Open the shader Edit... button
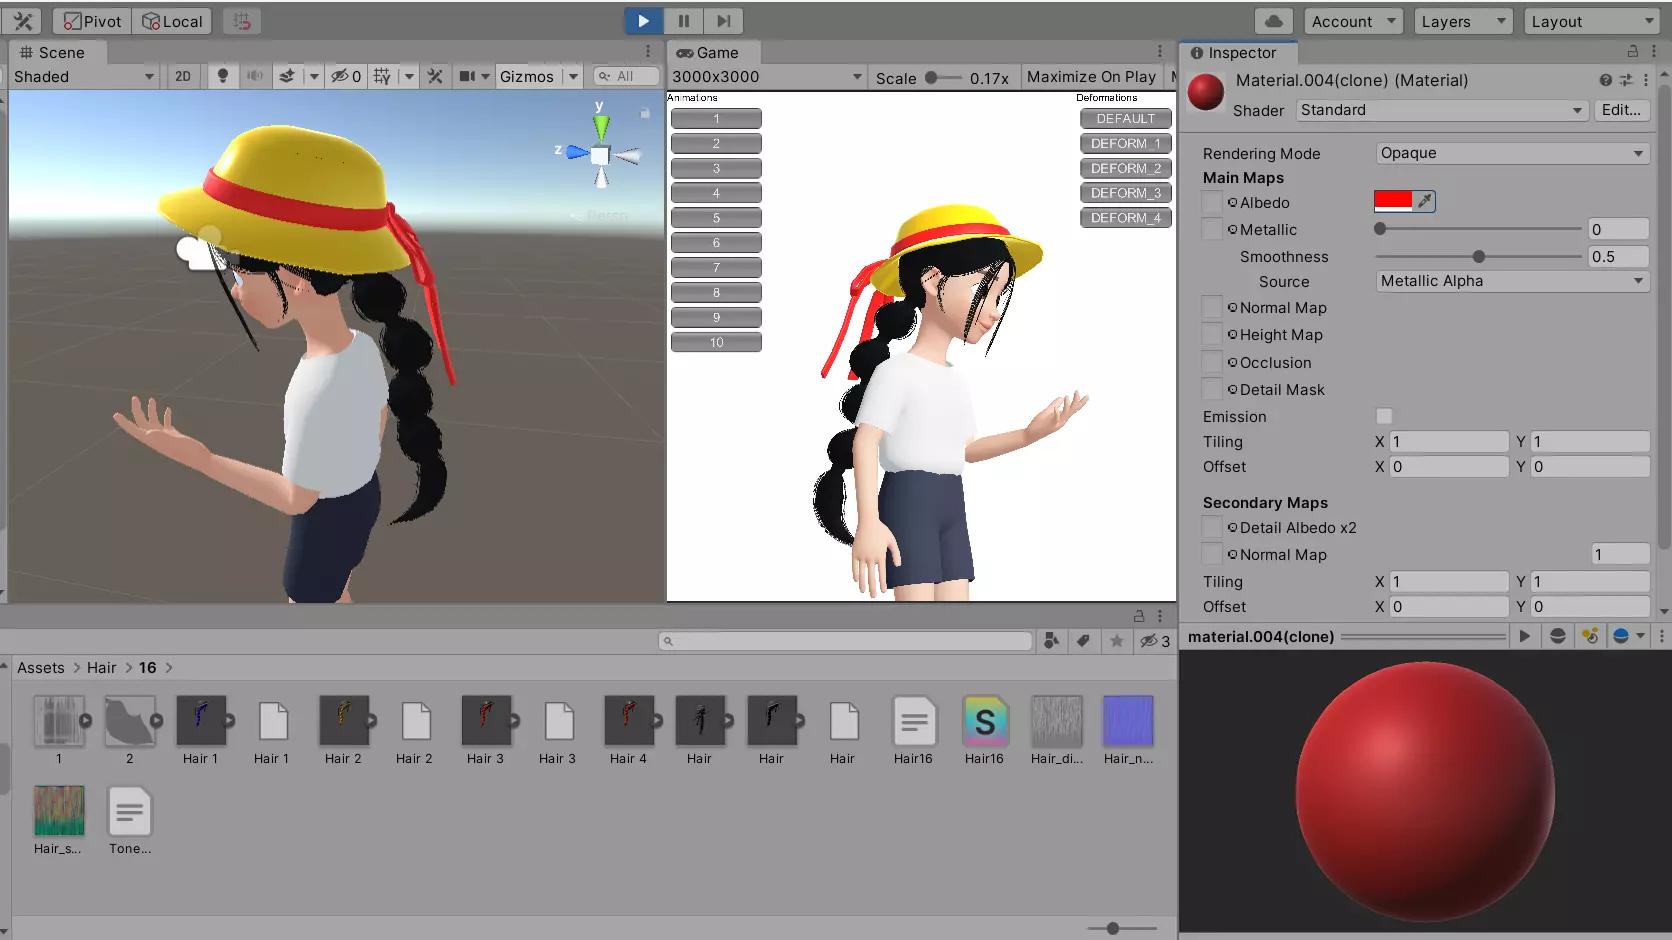 (x=1621, y=110)
